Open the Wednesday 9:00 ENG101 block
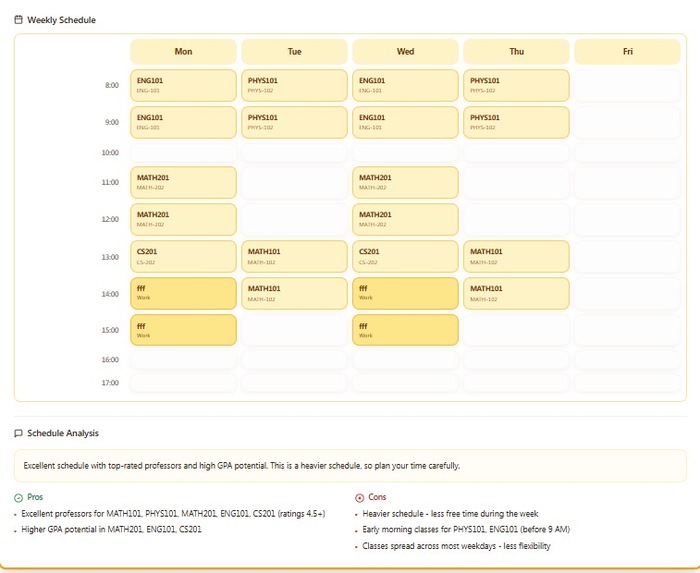The height and width of the screenshot is (573, 700). [405, 122]
